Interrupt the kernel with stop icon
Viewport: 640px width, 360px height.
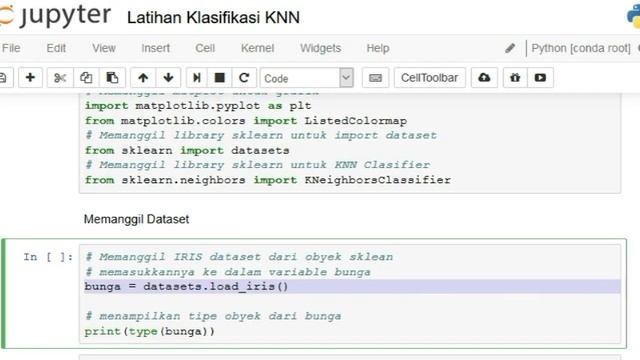pos(220,78)
